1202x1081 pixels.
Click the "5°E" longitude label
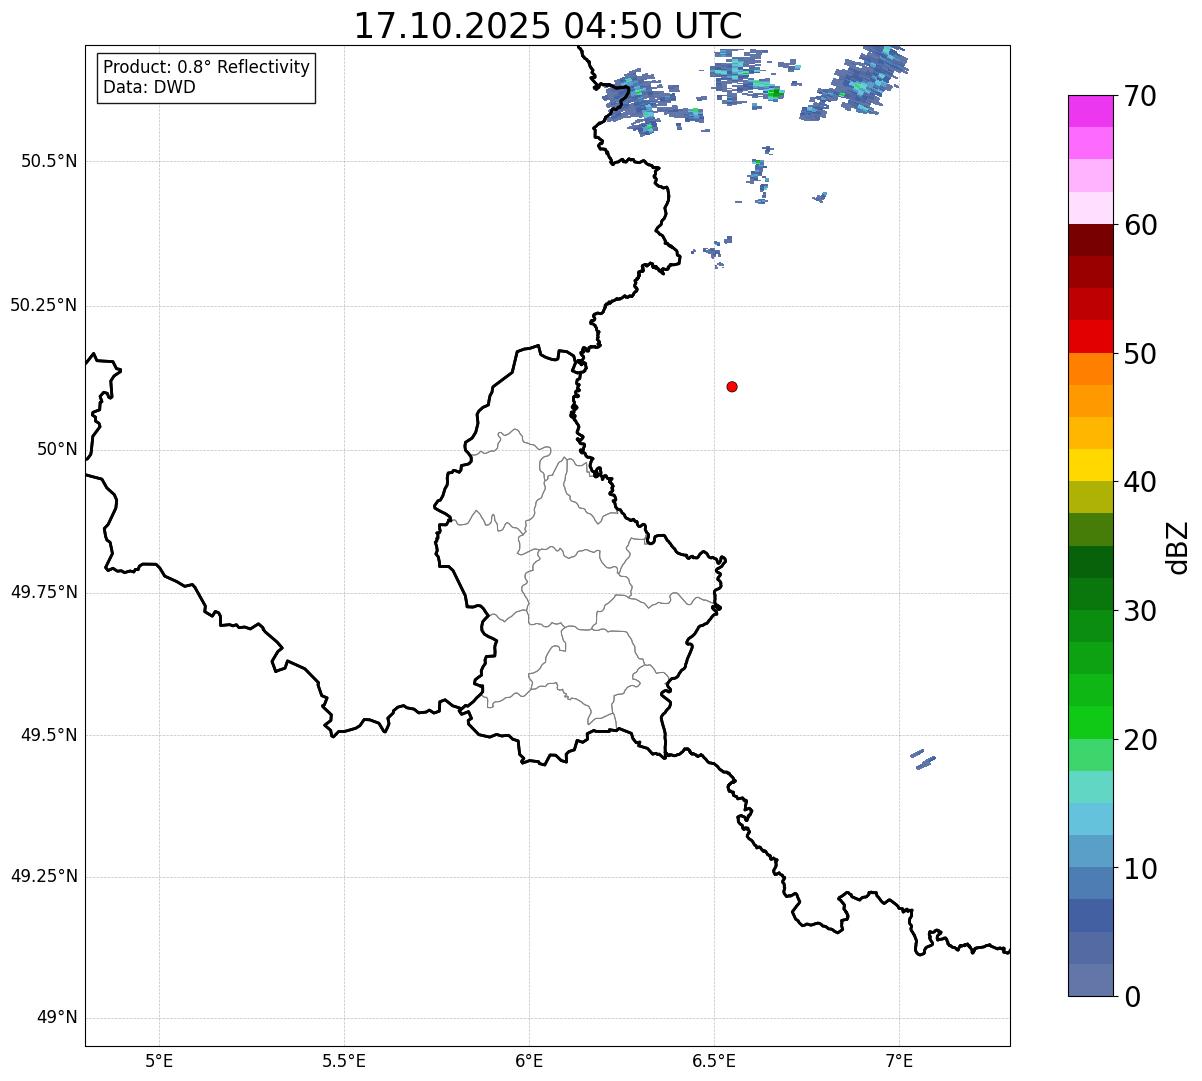(159, 1060)
